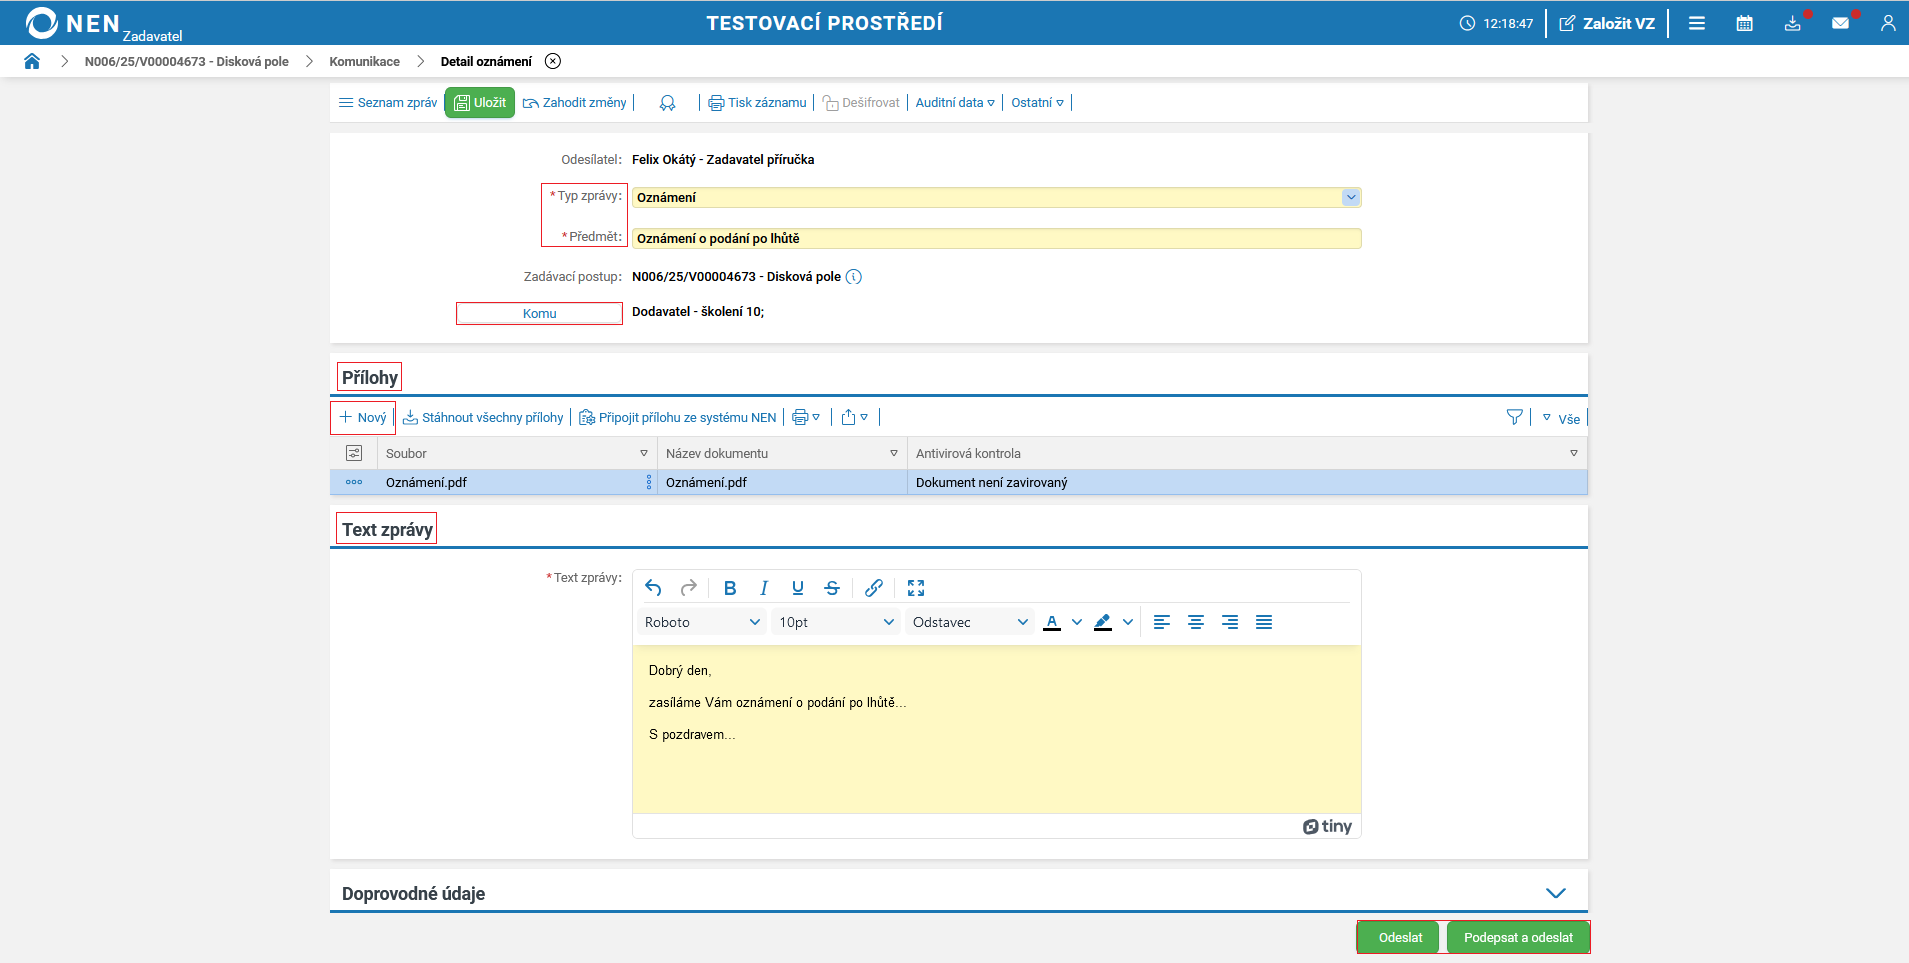Click the home icon in breadcrumb
This screenshot has height=963, width=1909.
pyautogui.click(x=32, y=61)
